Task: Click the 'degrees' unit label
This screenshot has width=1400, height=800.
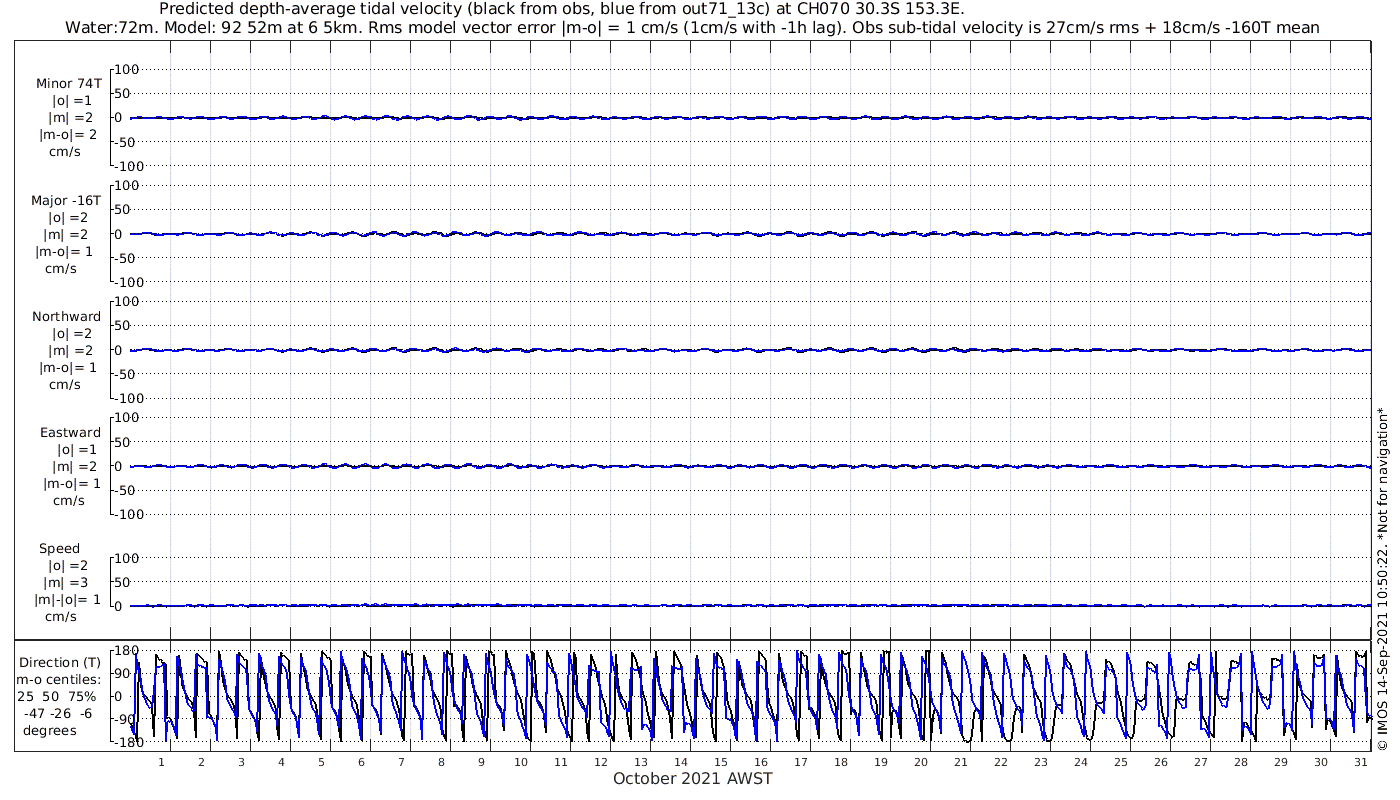Action: point(50,730)
